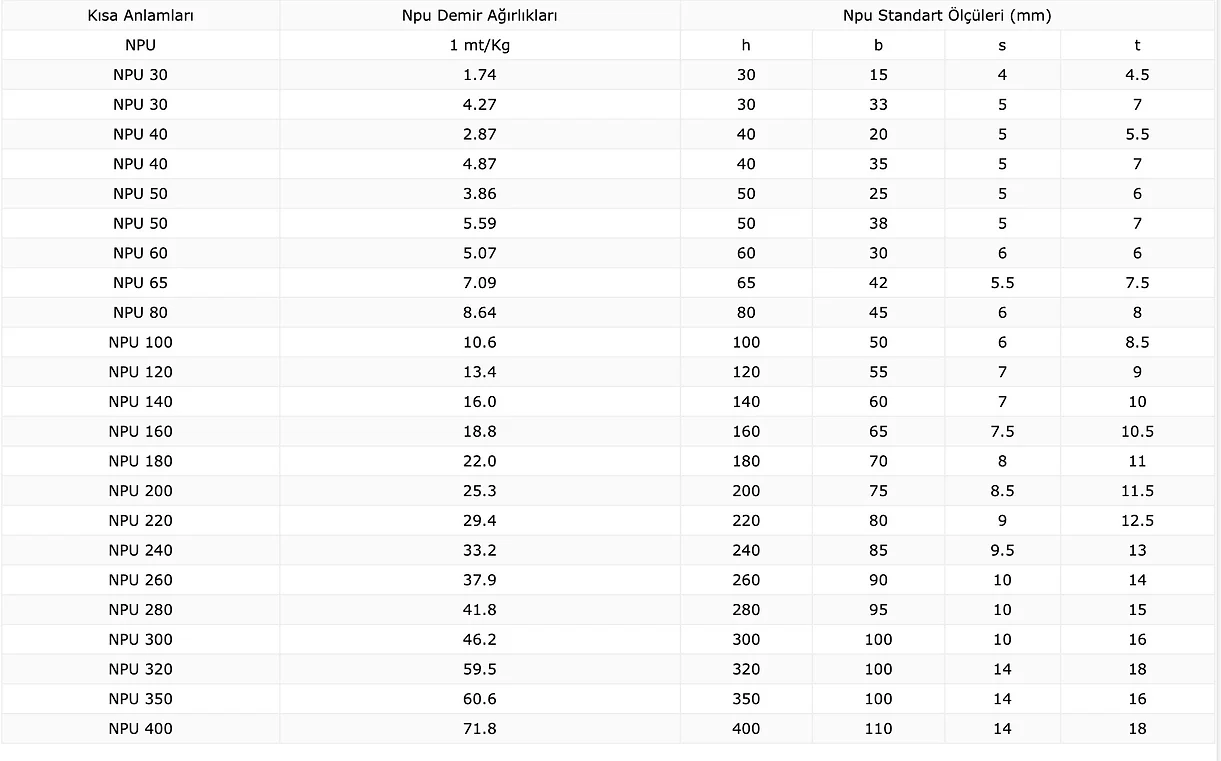
Task: Click the h column subheader
Action: [746, 45]
